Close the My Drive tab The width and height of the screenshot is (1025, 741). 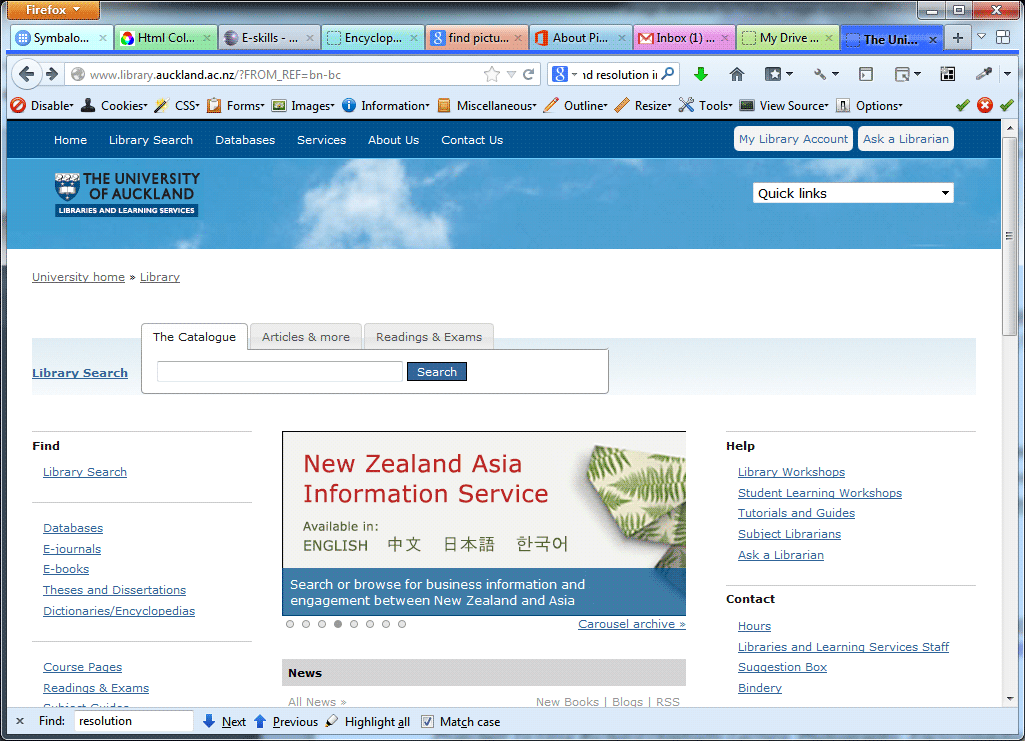829,38
